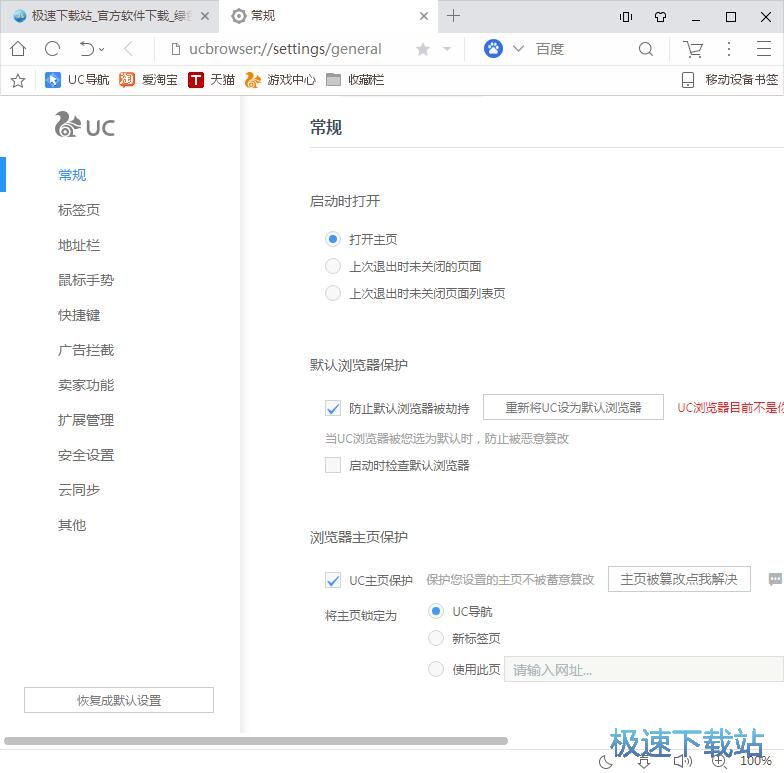Select the 打开主页 startup radio button
The height and width of the screenshot is (773, 784).
(x=333, y=239)
